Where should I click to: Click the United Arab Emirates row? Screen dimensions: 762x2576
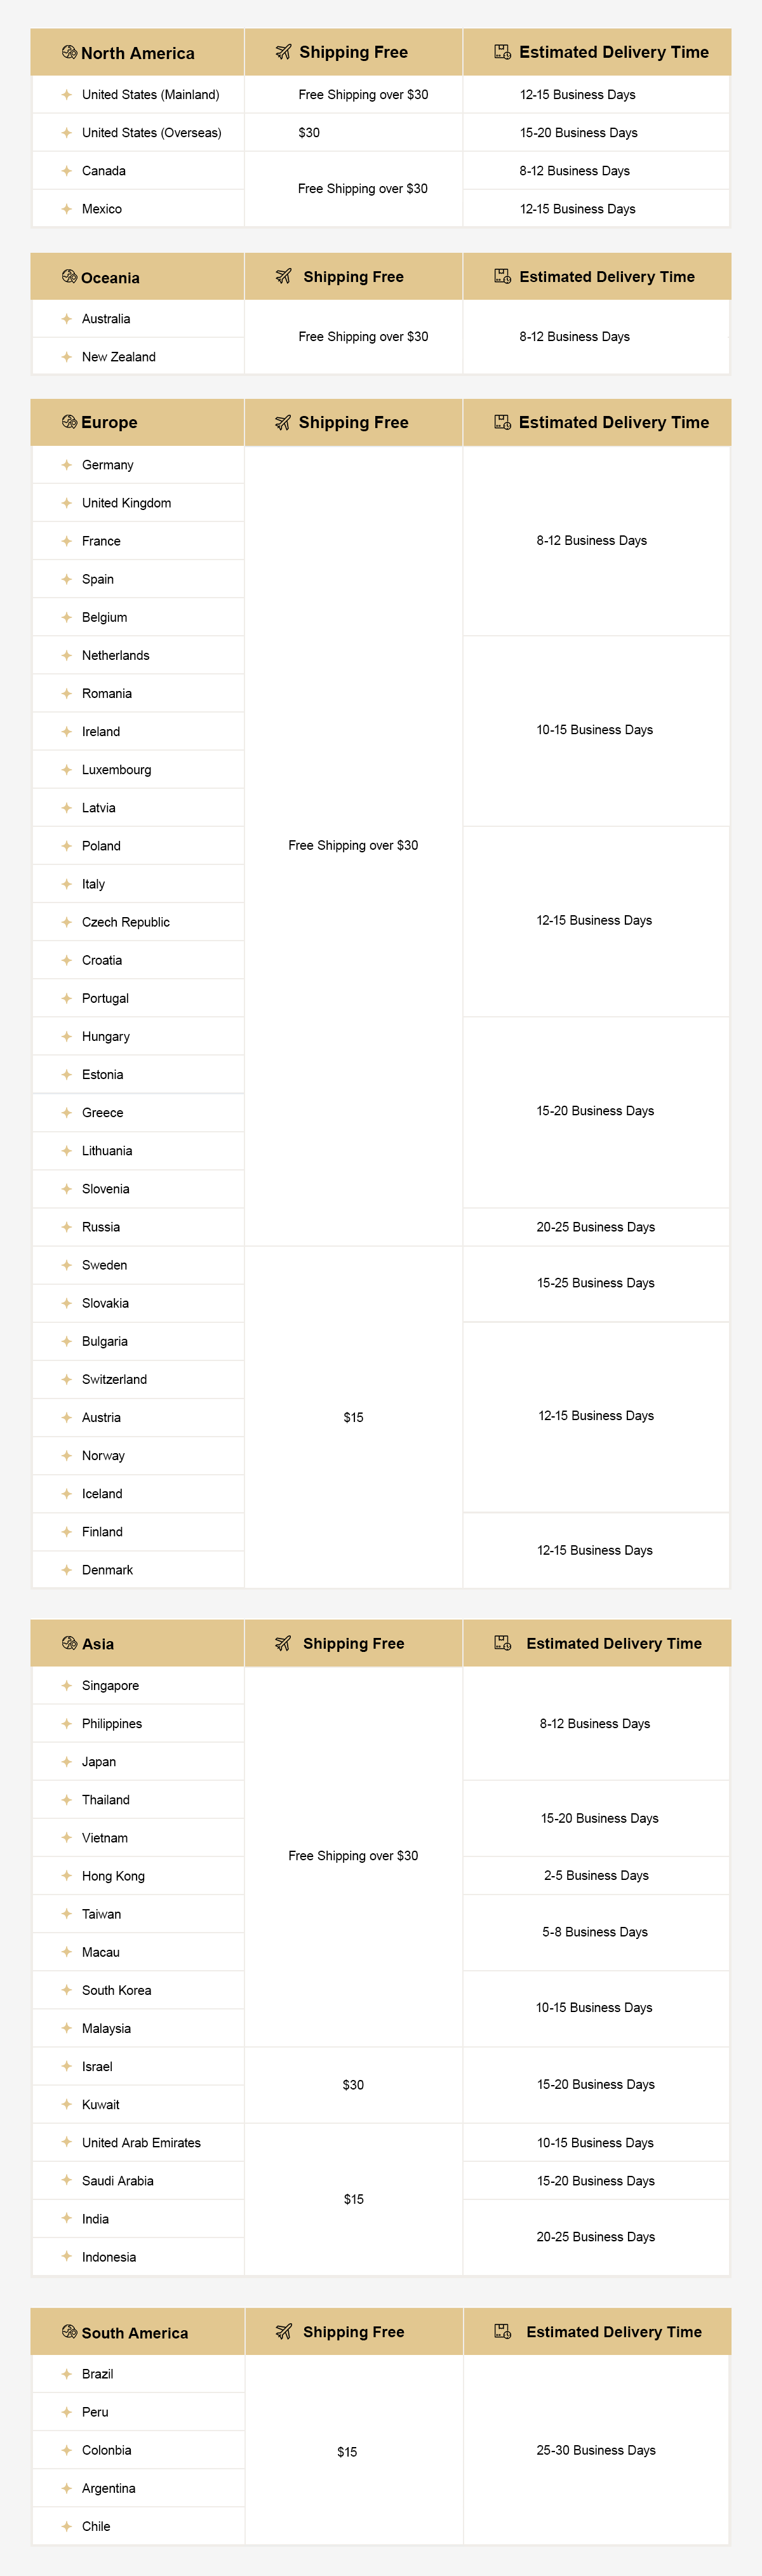pyautogui.click(x=139, y=2143)
